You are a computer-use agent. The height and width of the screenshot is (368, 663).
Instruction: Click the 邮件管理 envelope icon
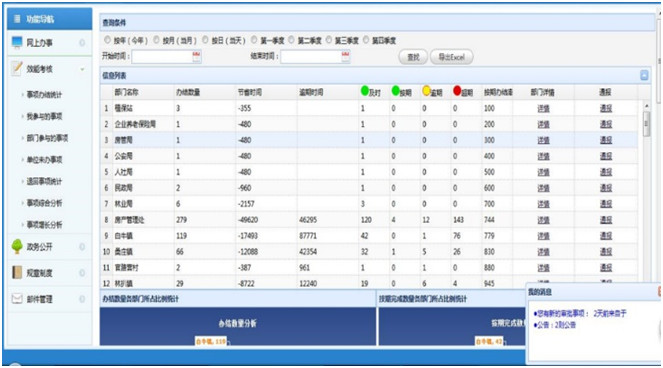click(x=17, y=299)
